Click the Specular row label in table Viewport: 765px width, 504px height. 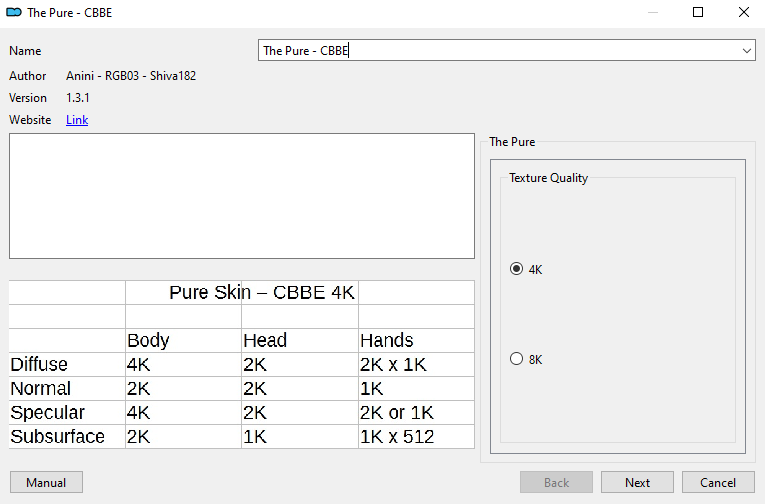(x=47, y=413)
